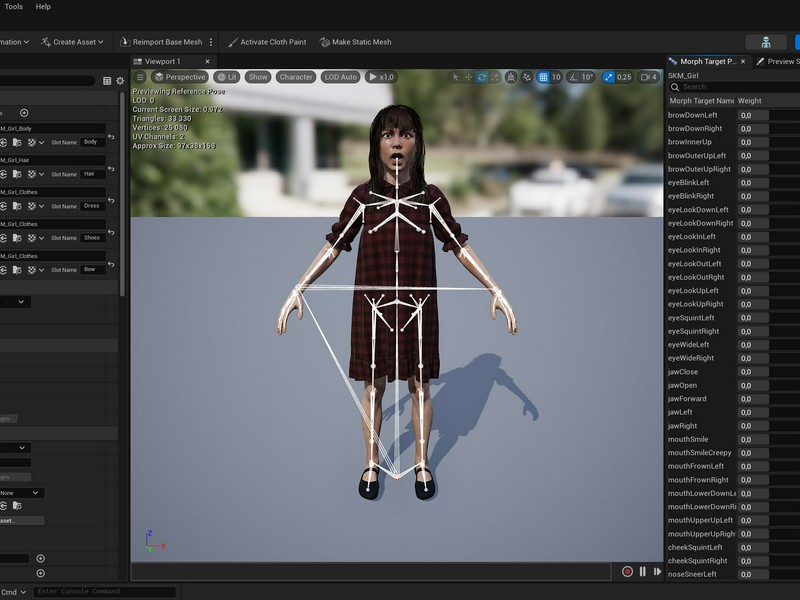This screenshot has width=800, height=600.
Task: Select the rotate transform tool in viewport
Action: [x=482, y=77]
